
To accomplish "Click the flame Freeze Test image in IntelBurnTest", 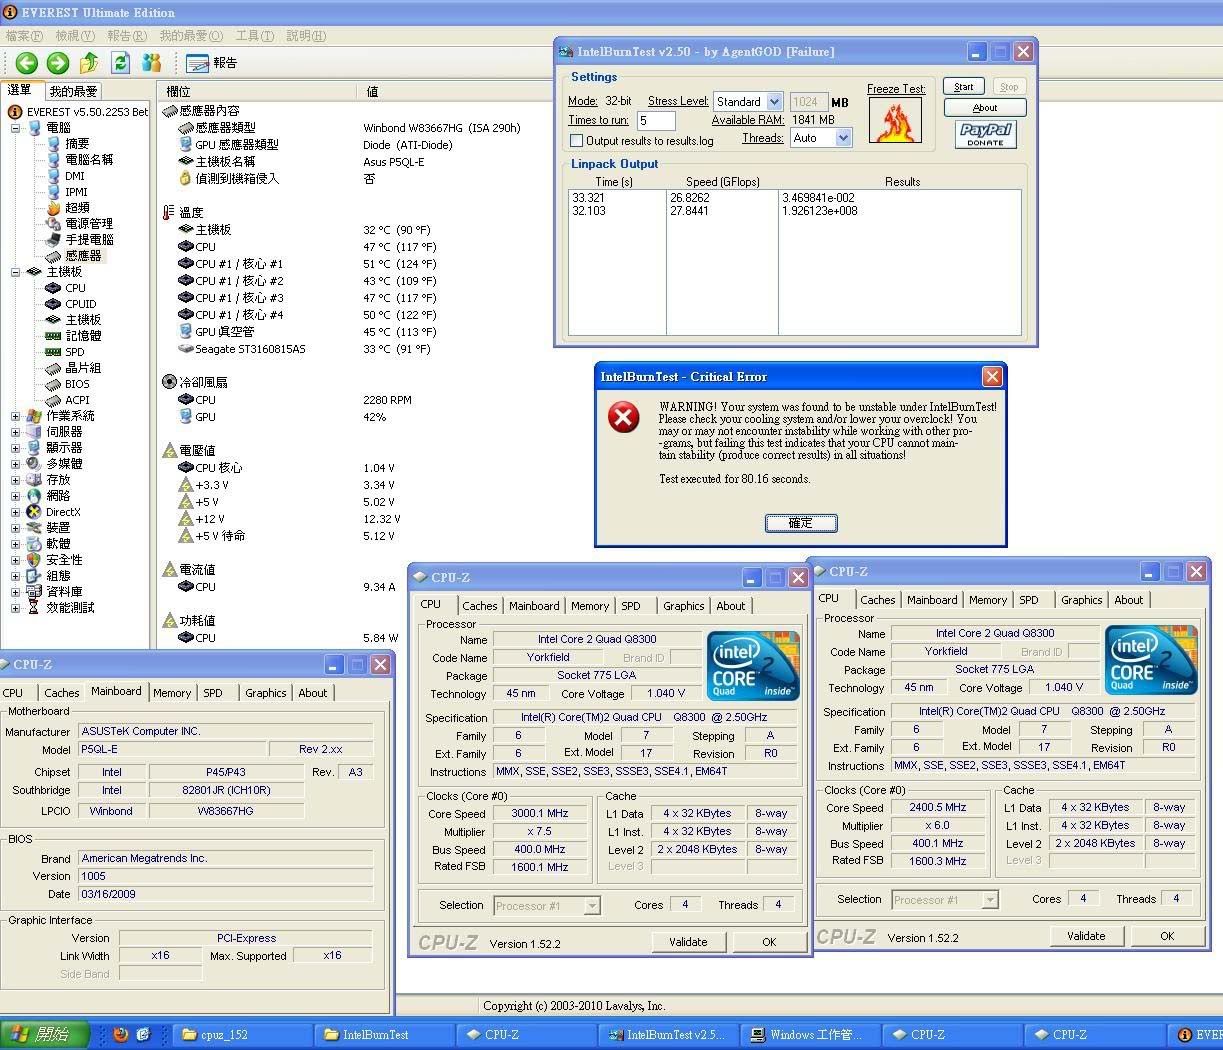I will click(x=895, y=120).
